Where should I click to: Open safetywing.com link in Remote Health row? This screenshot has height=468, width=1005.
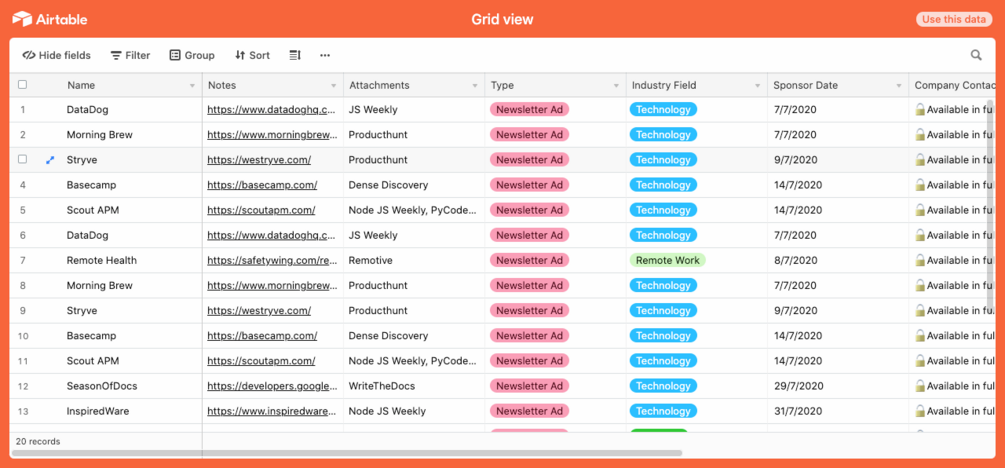[272, 260]
